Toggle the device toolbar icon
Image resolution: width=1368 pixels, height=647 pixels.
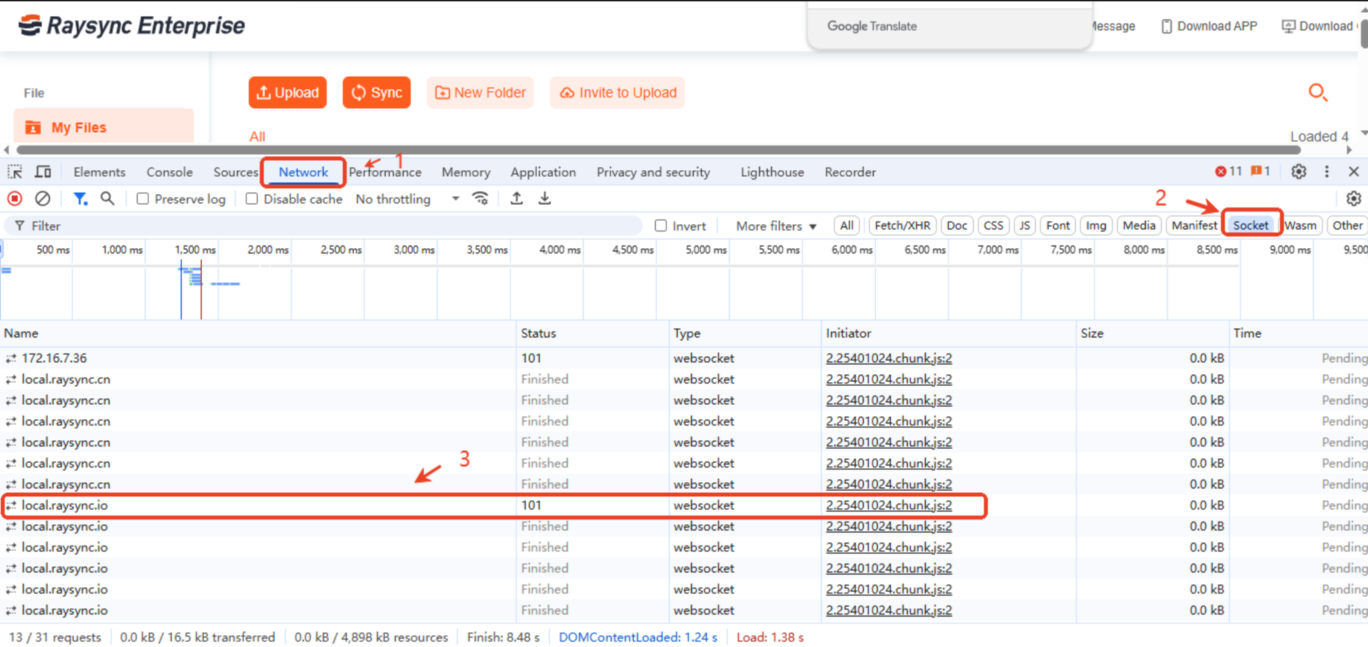43,172
